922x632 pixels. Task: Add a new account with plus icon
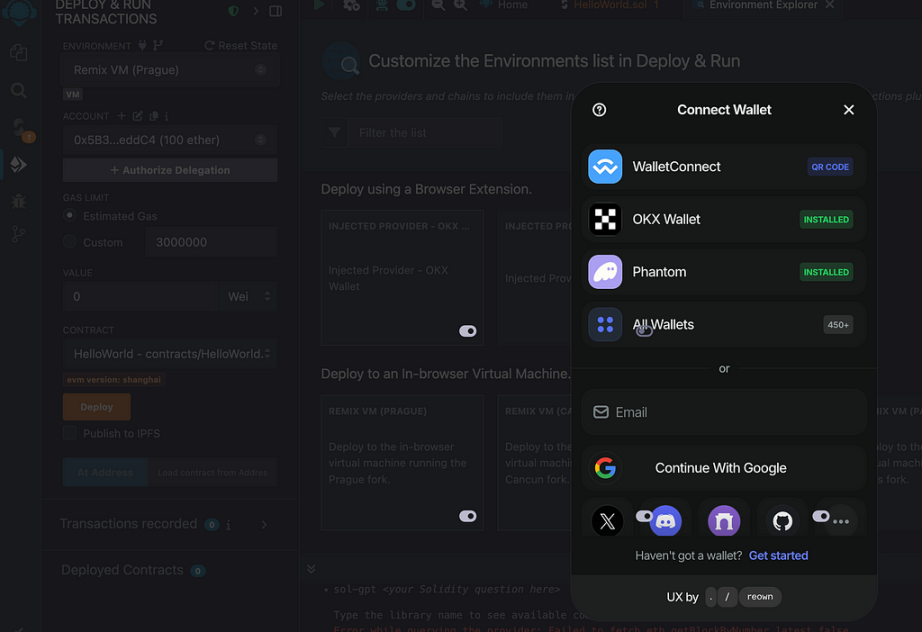122,116
